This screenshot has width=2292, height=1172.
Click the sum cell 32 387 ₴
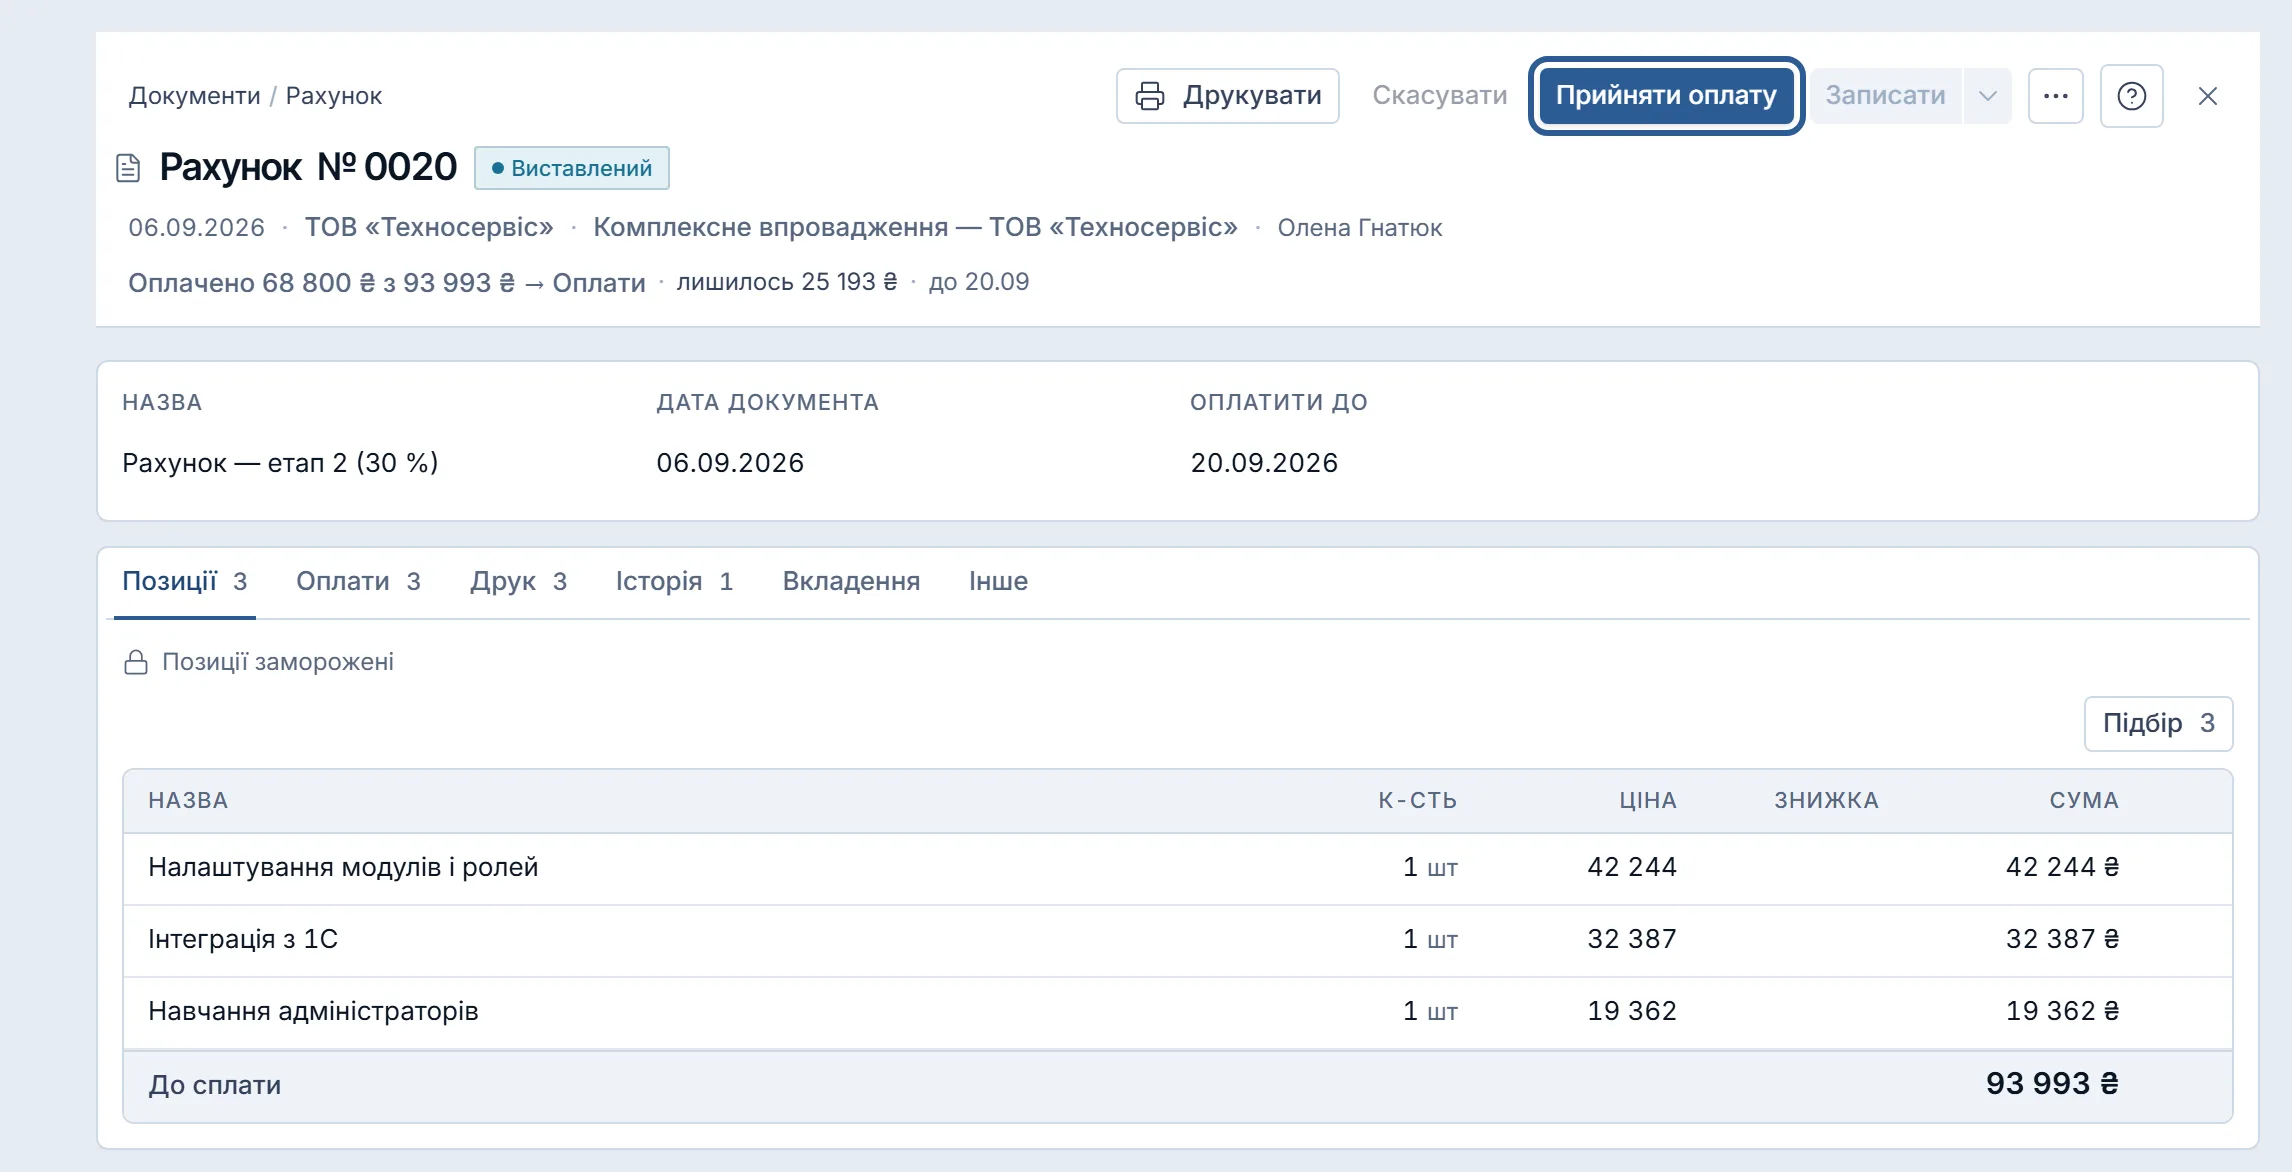click(2062, 940)
